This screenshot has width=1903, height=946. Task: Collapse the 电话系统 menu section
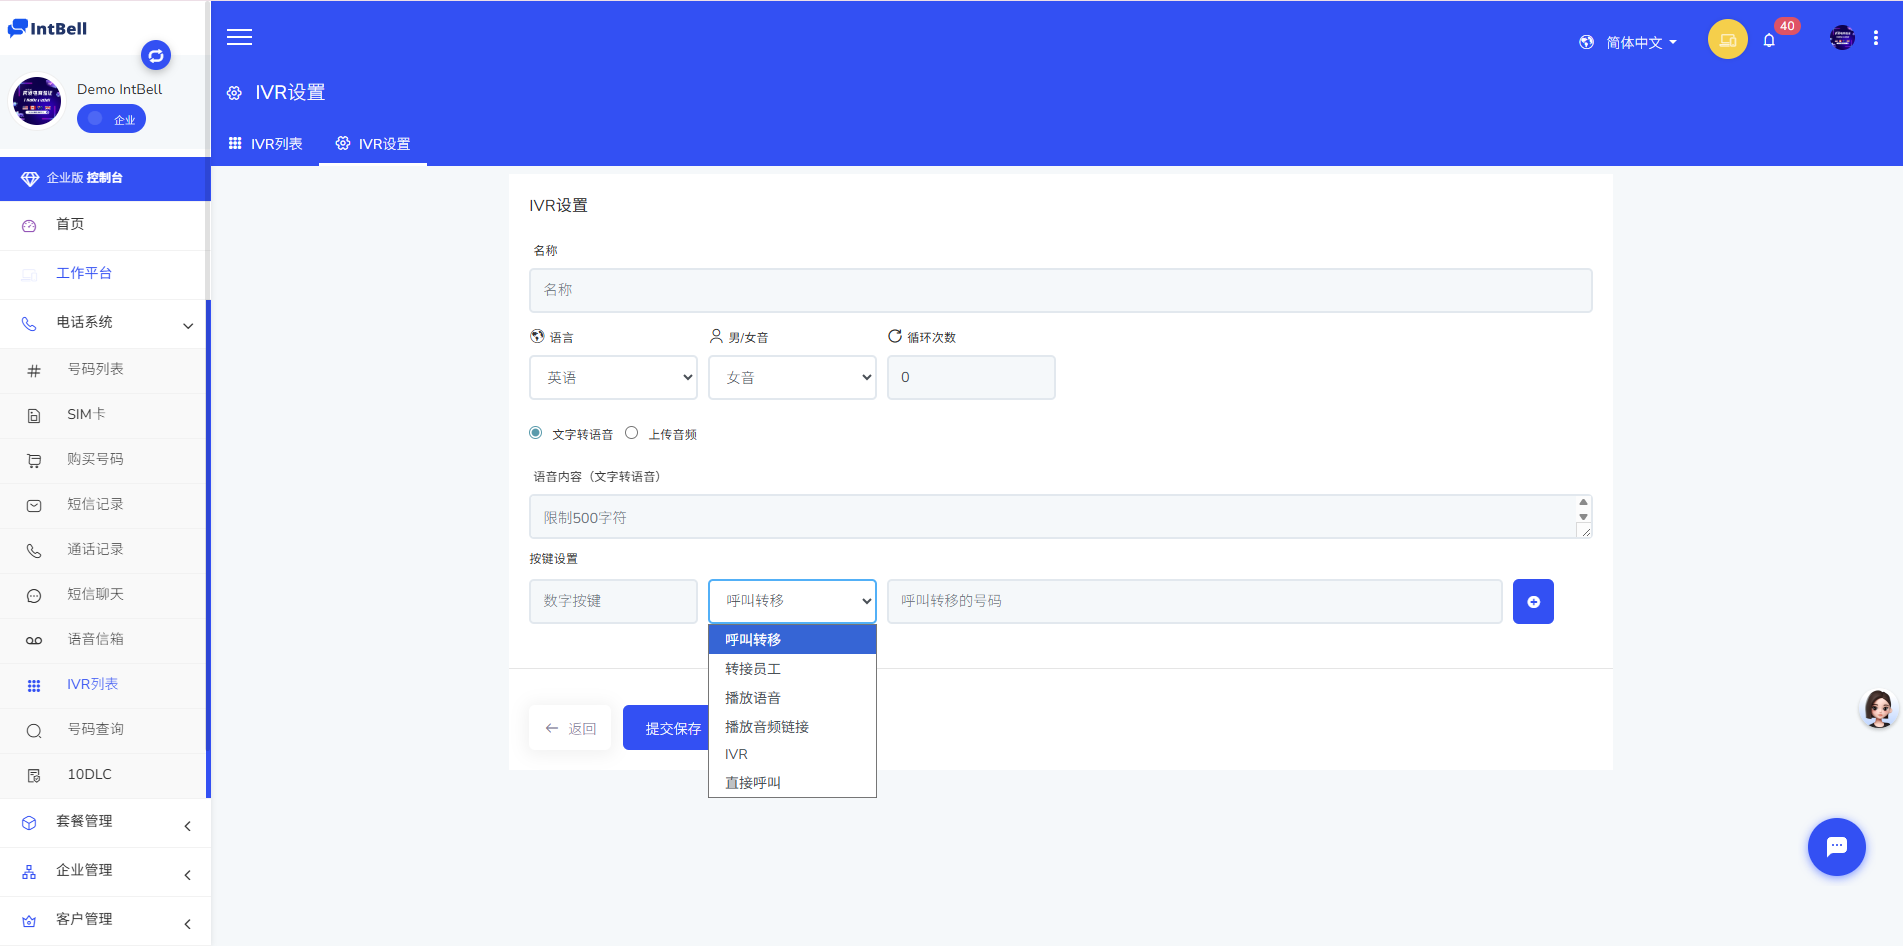(x=104, y=323)
